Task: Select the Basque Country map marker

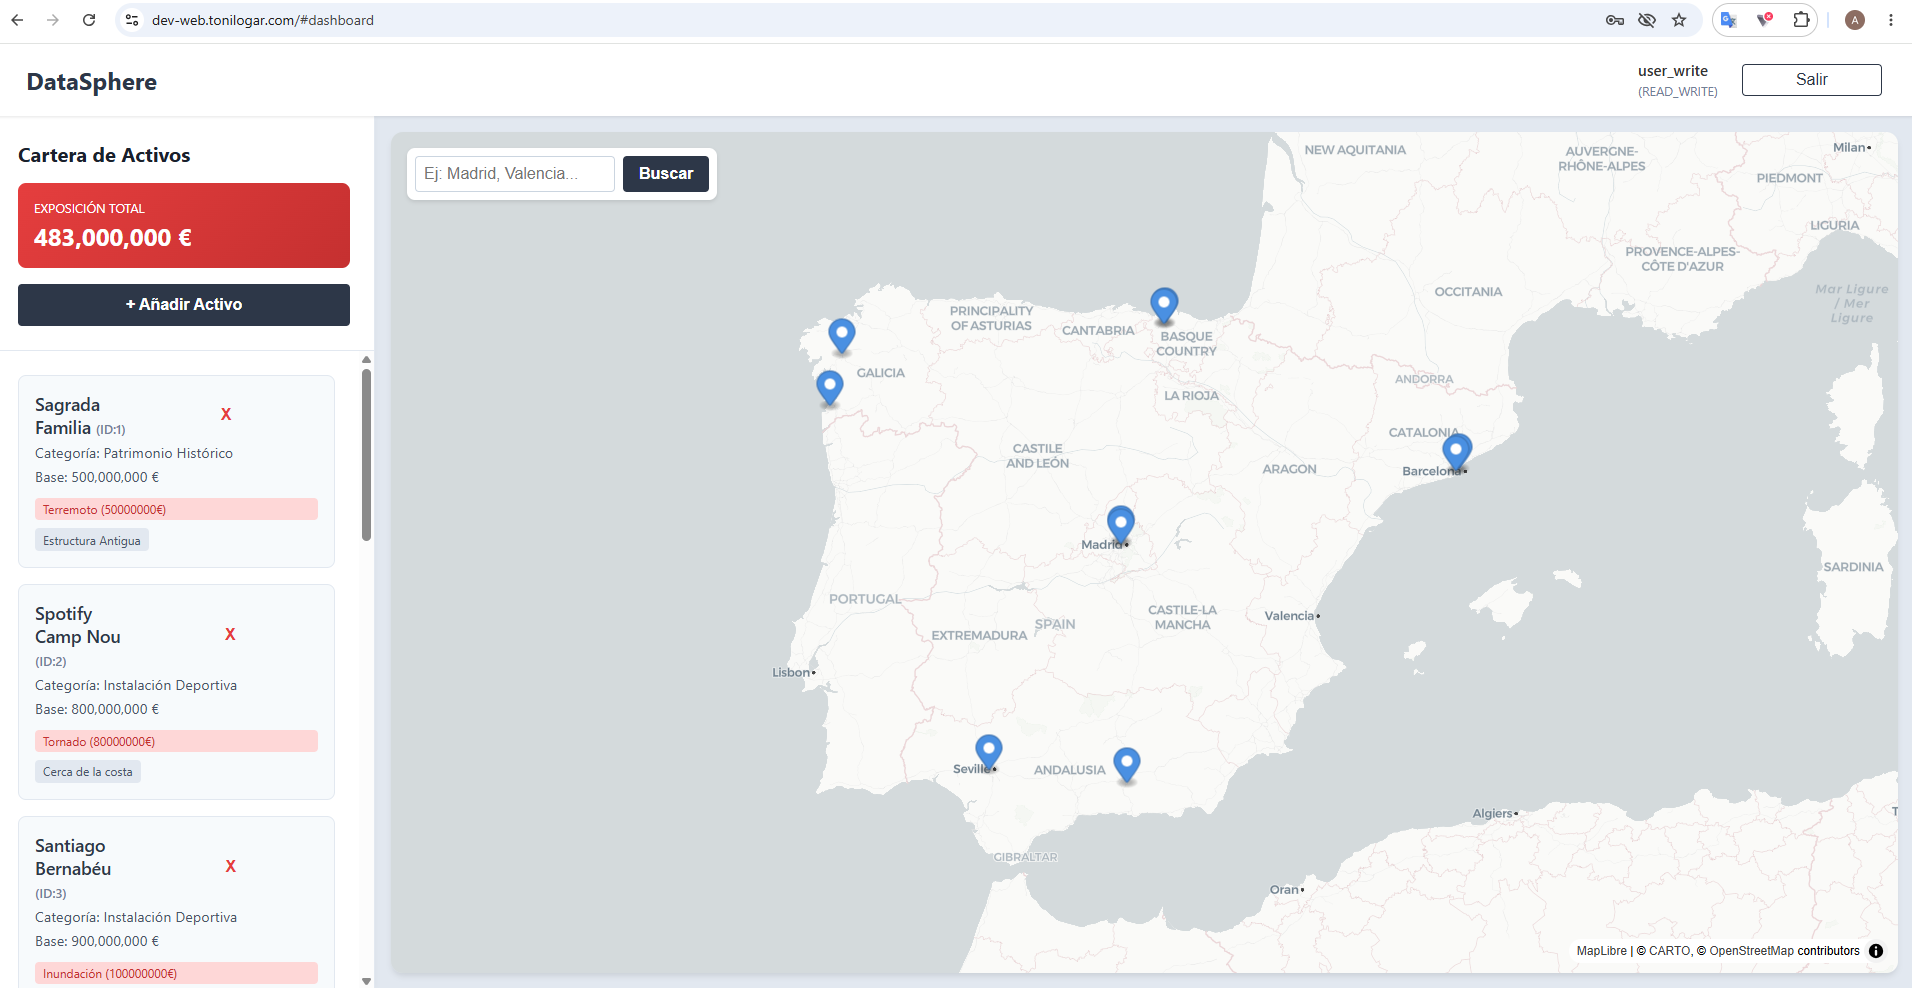Action: tap(1164, 305)
